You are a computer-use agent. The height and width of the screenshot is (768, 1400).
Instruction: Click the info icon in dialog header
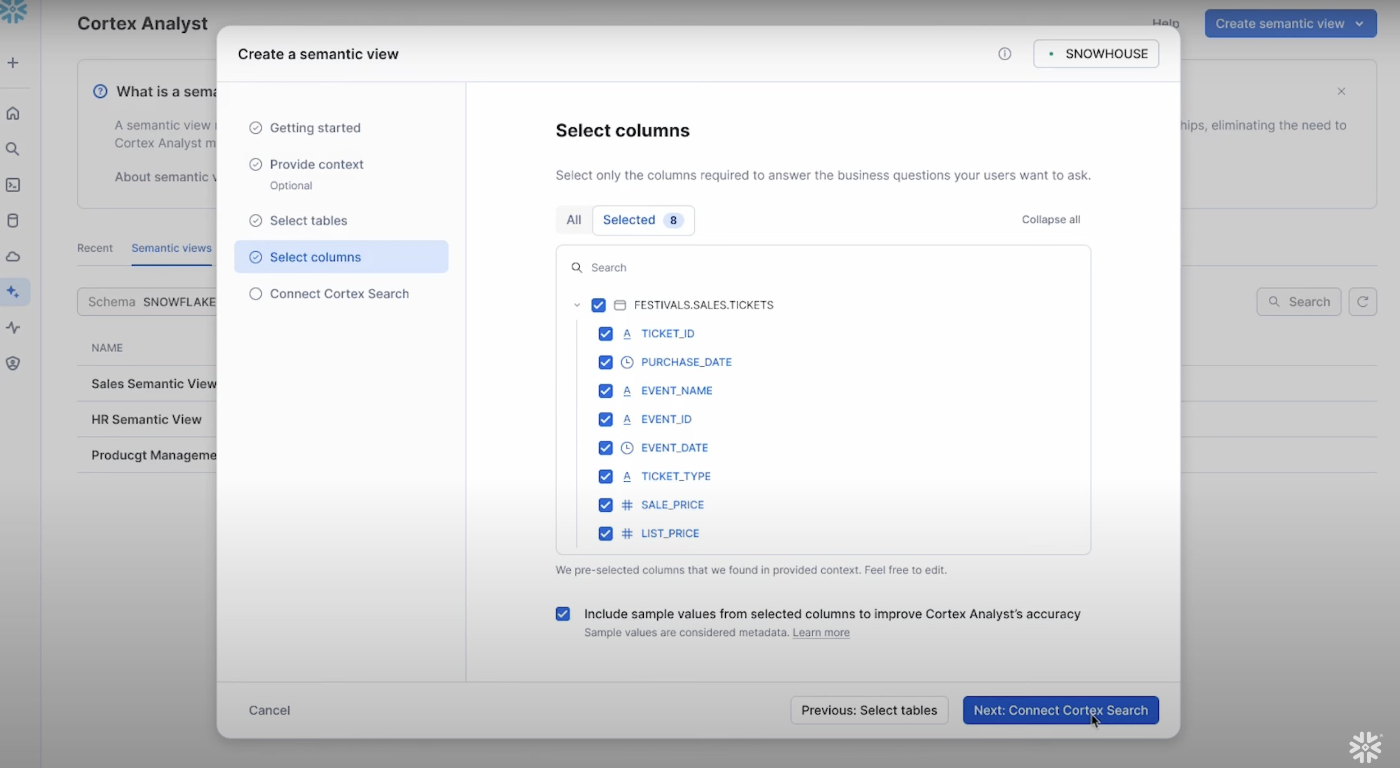tap(1005, 54)
